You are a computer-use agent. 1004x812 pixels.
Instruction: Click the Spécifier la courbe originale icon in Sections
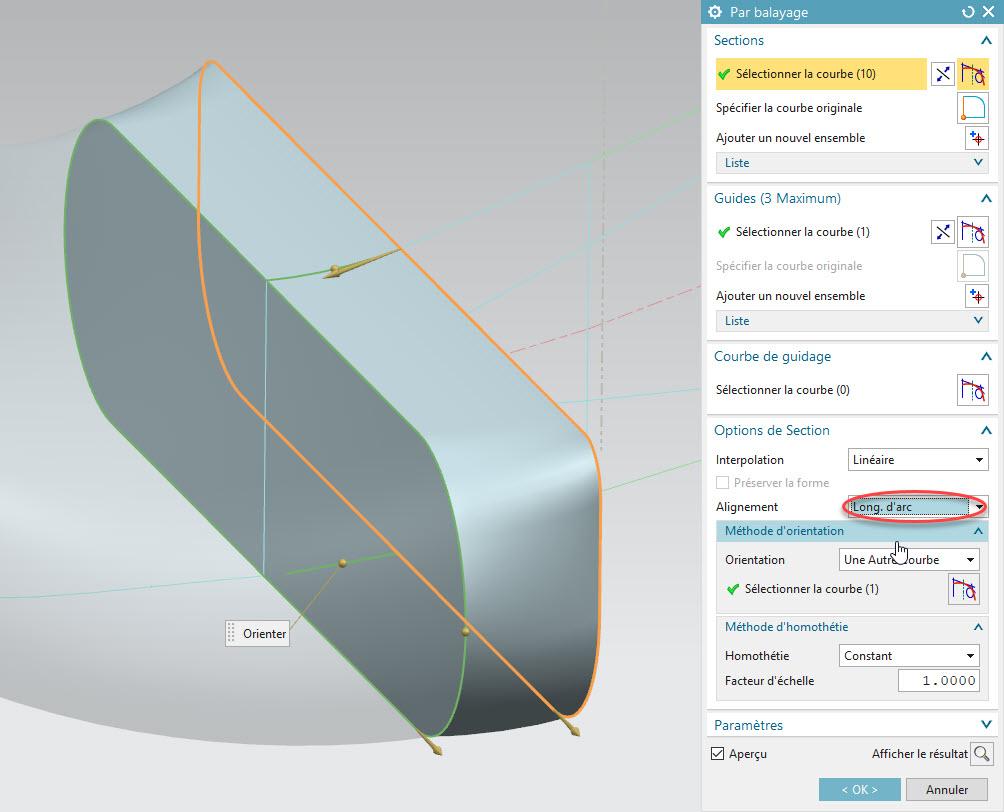(x=972, y=108)
